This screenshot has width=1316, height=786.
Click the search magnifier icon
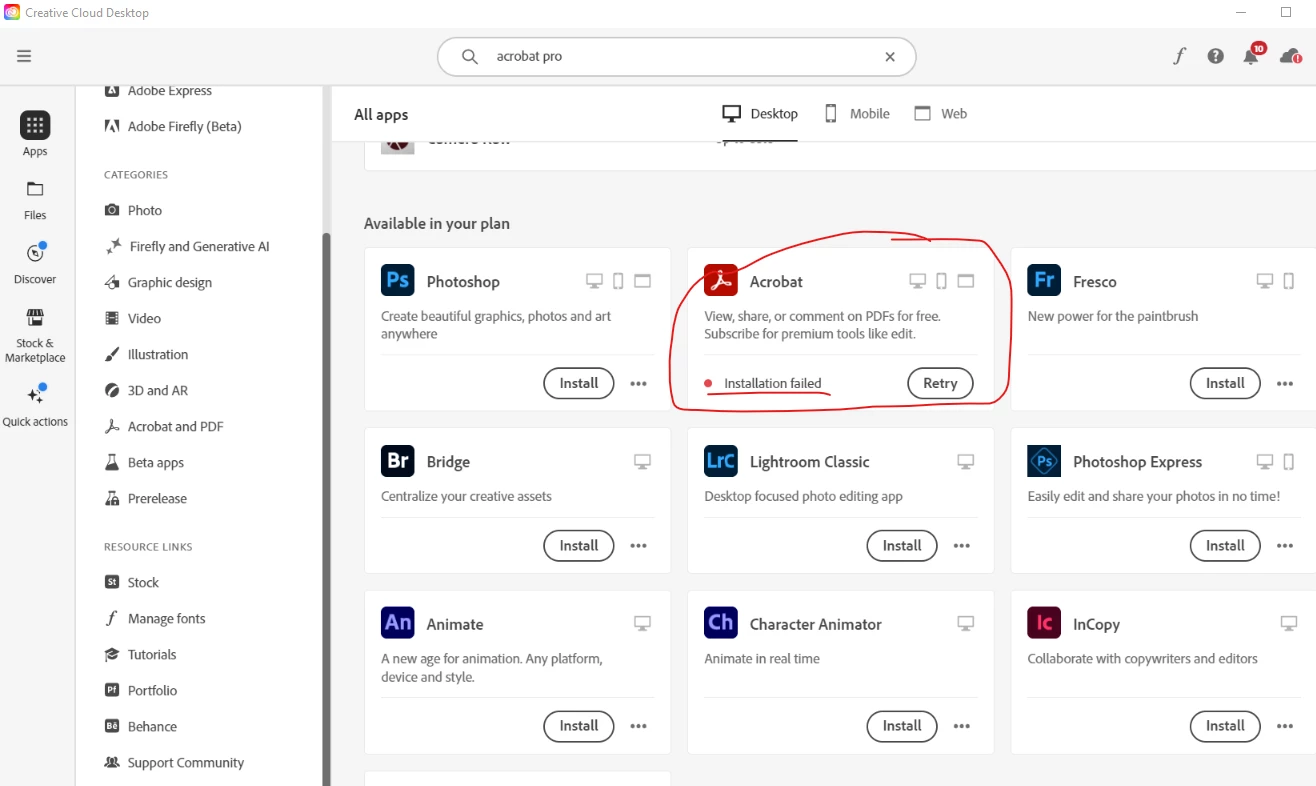470,57
